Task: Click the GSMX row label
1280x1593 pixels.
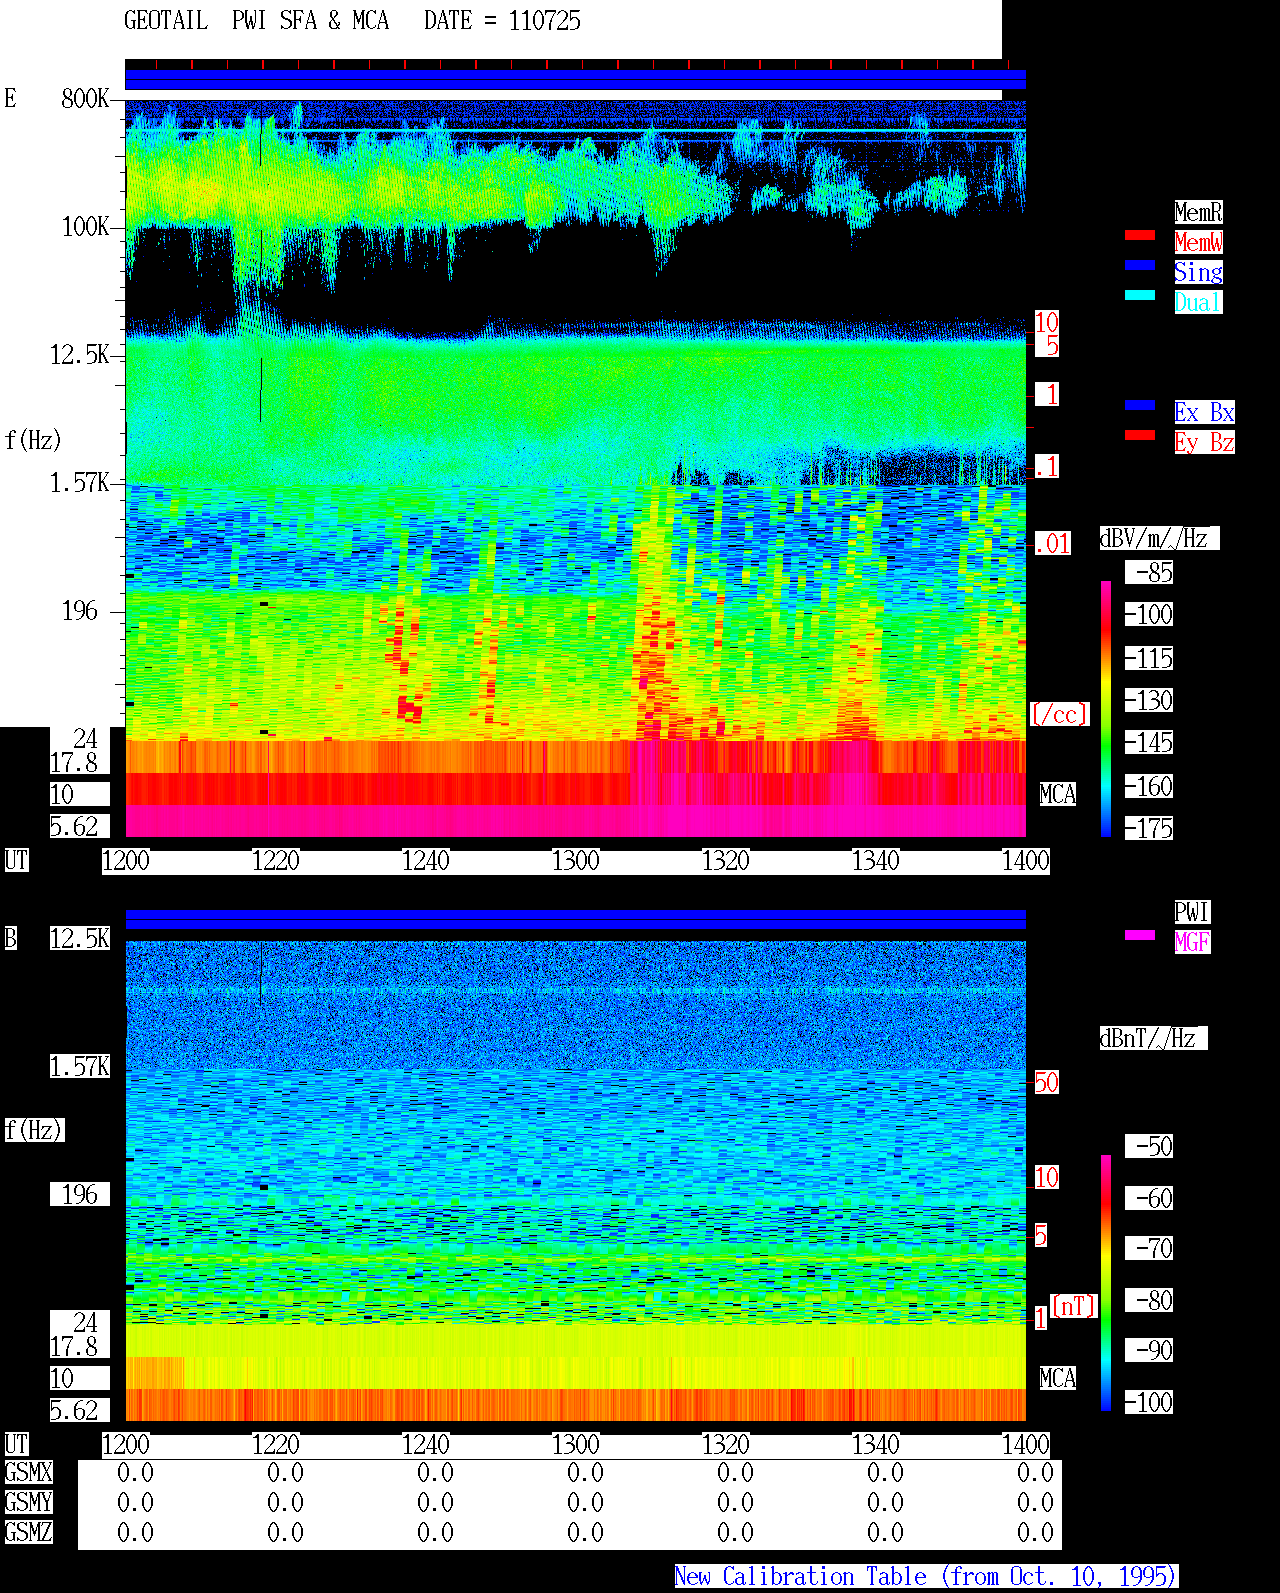Action: tap(28, 1472)
